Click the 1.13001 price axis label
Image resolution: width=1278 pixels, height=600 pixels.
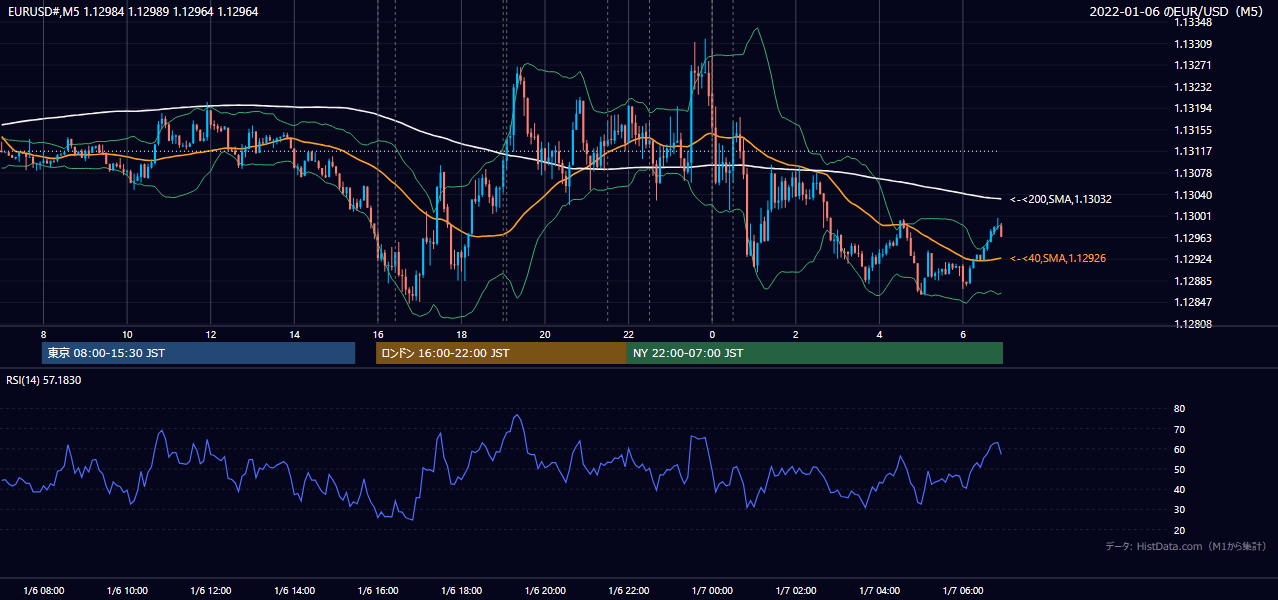pyautogui.click(x=1193, y=216)
